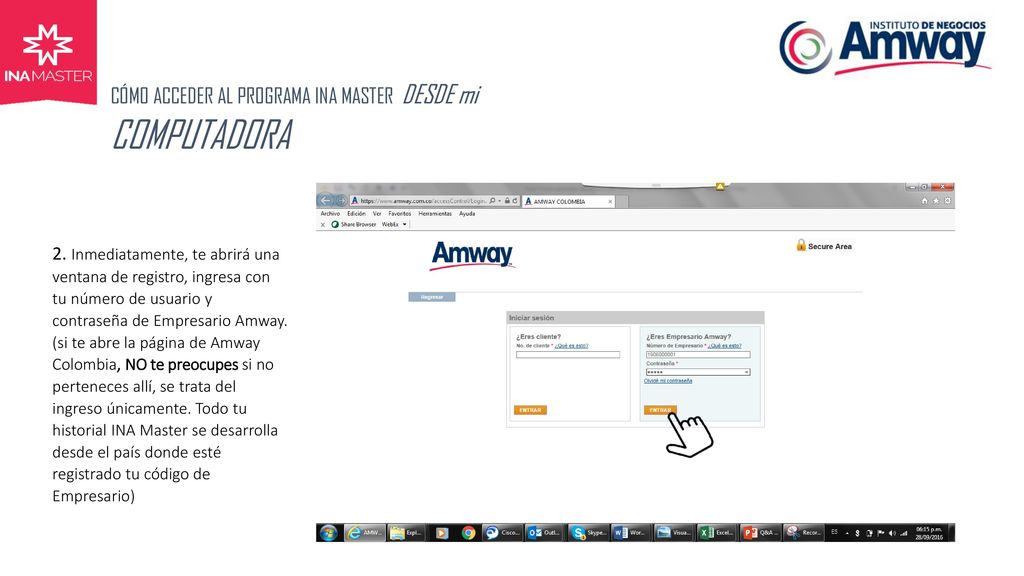The height and width of the screenshot is (576, 1024).
Task: Show hidden tray icons arrow
Action: tap(847, 534)
